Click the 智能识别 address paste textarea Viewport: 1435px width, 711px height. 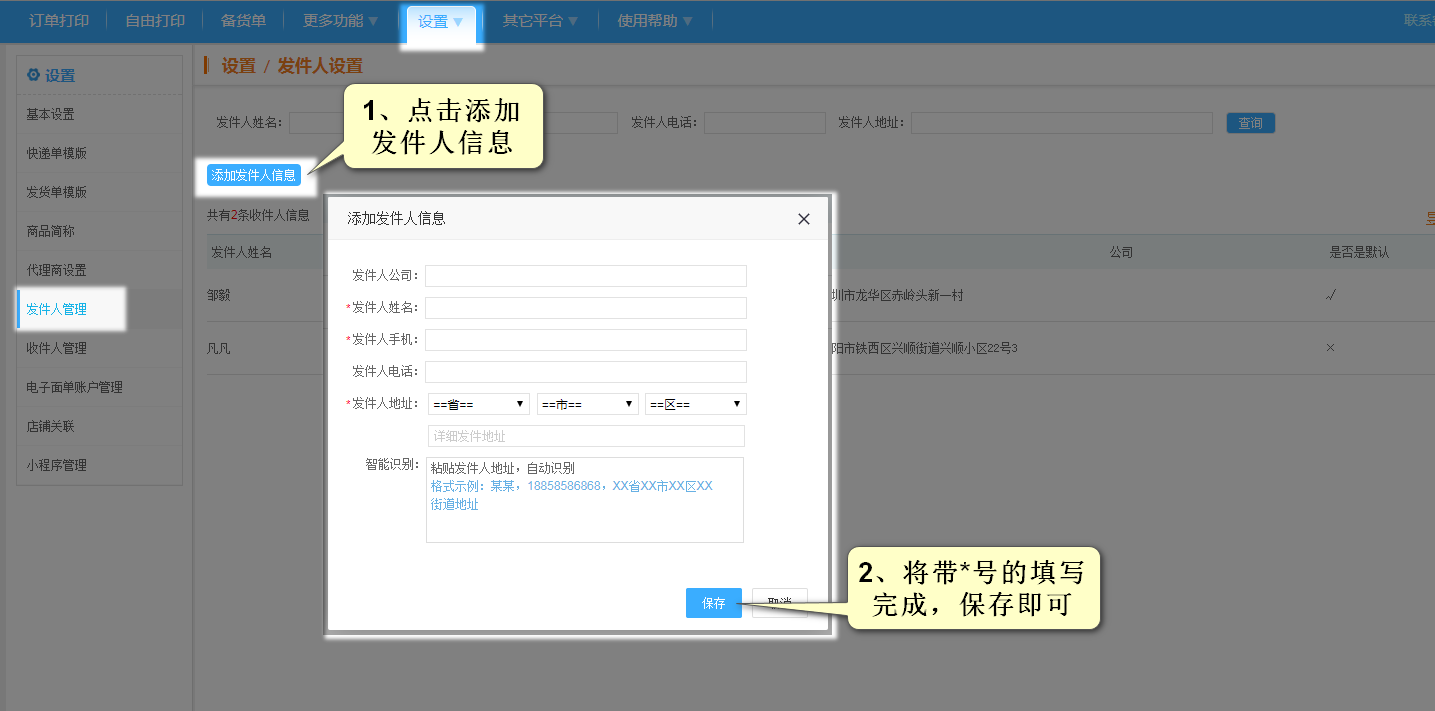pos(585,500)
